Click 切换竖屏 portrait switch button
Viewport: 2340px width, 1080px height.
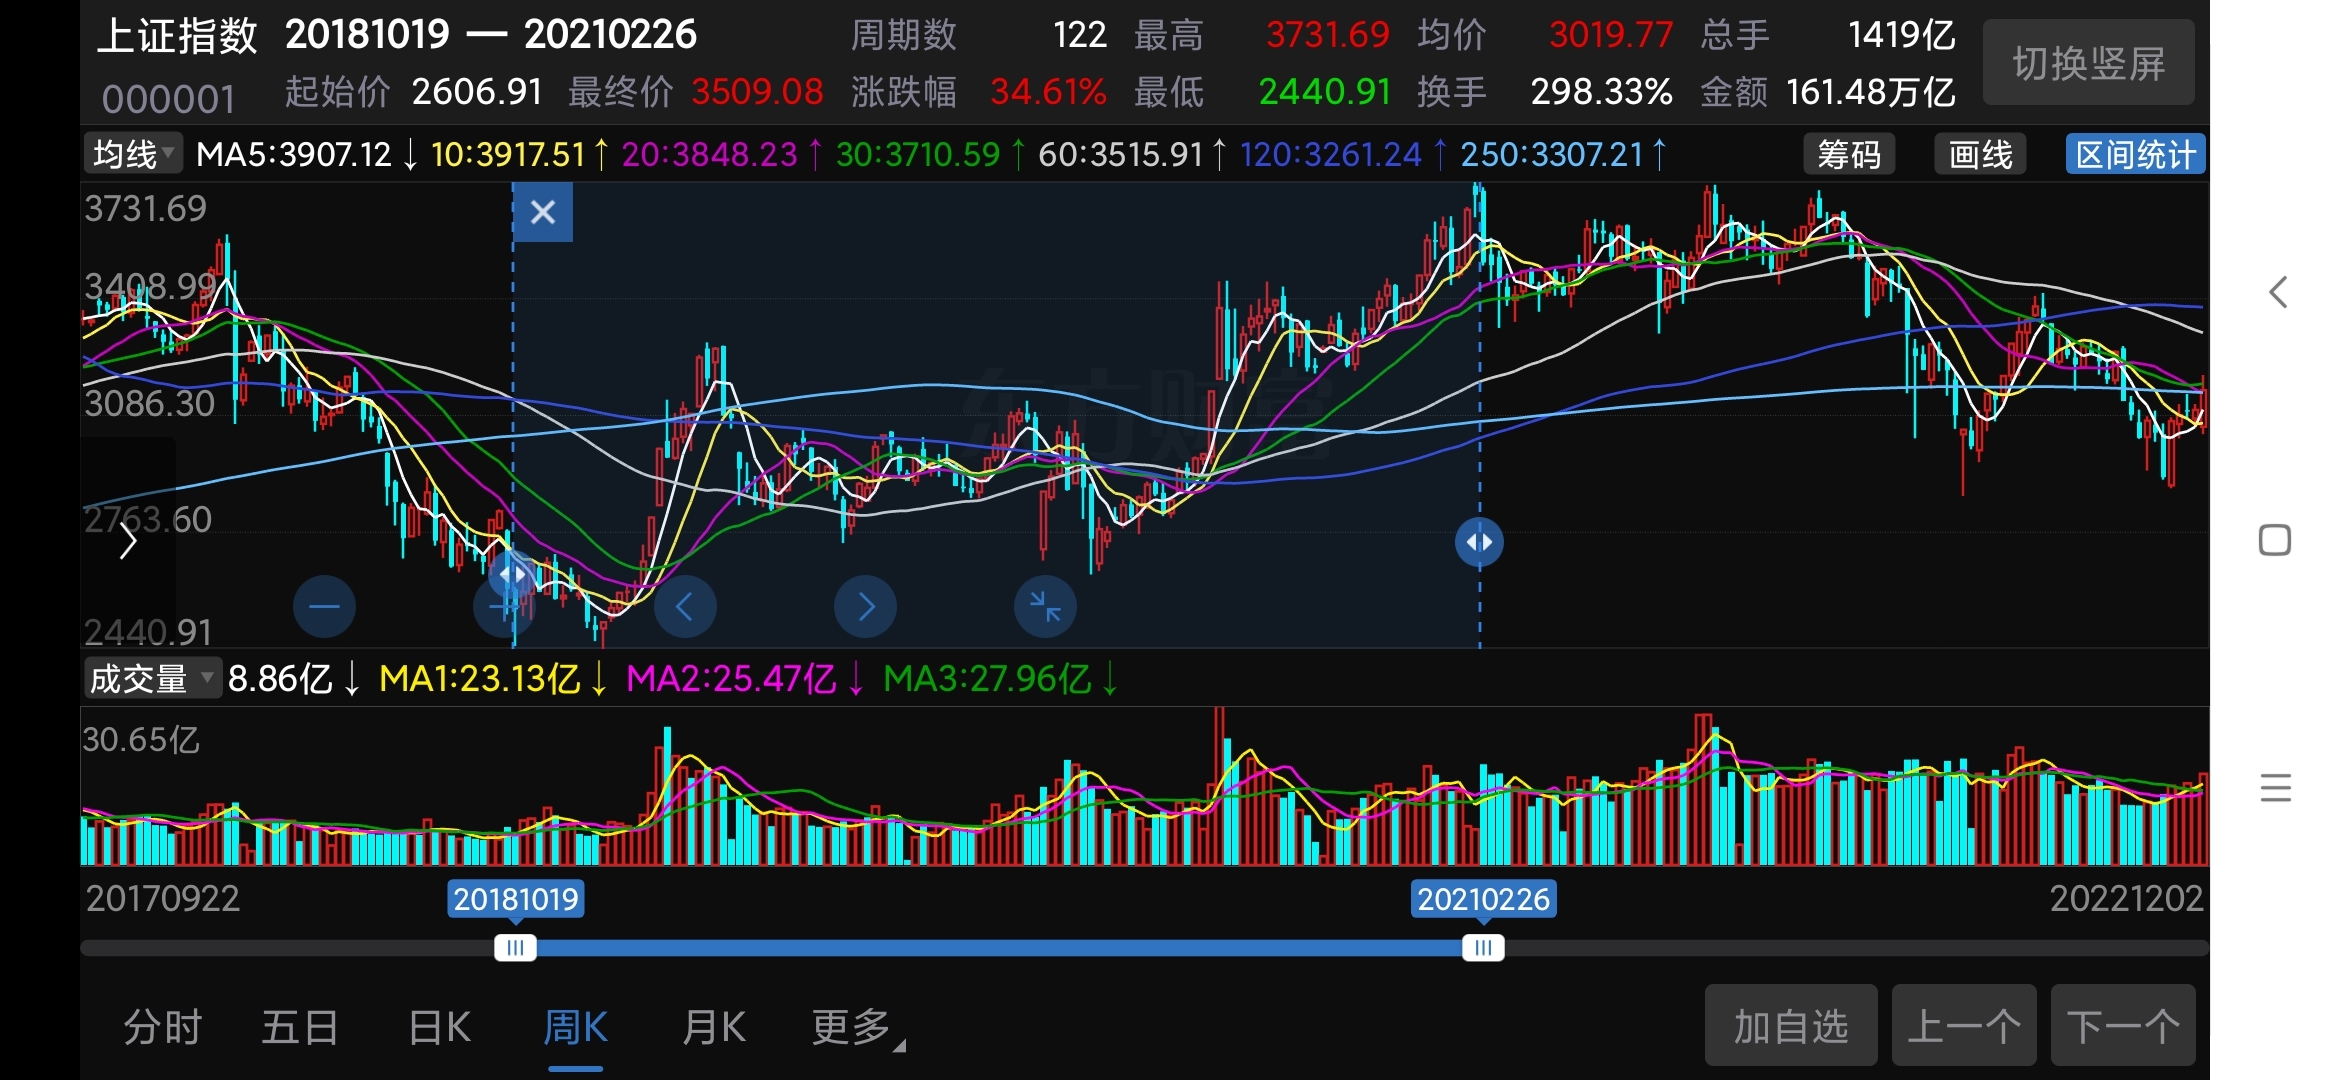[x=2088, y=64]
